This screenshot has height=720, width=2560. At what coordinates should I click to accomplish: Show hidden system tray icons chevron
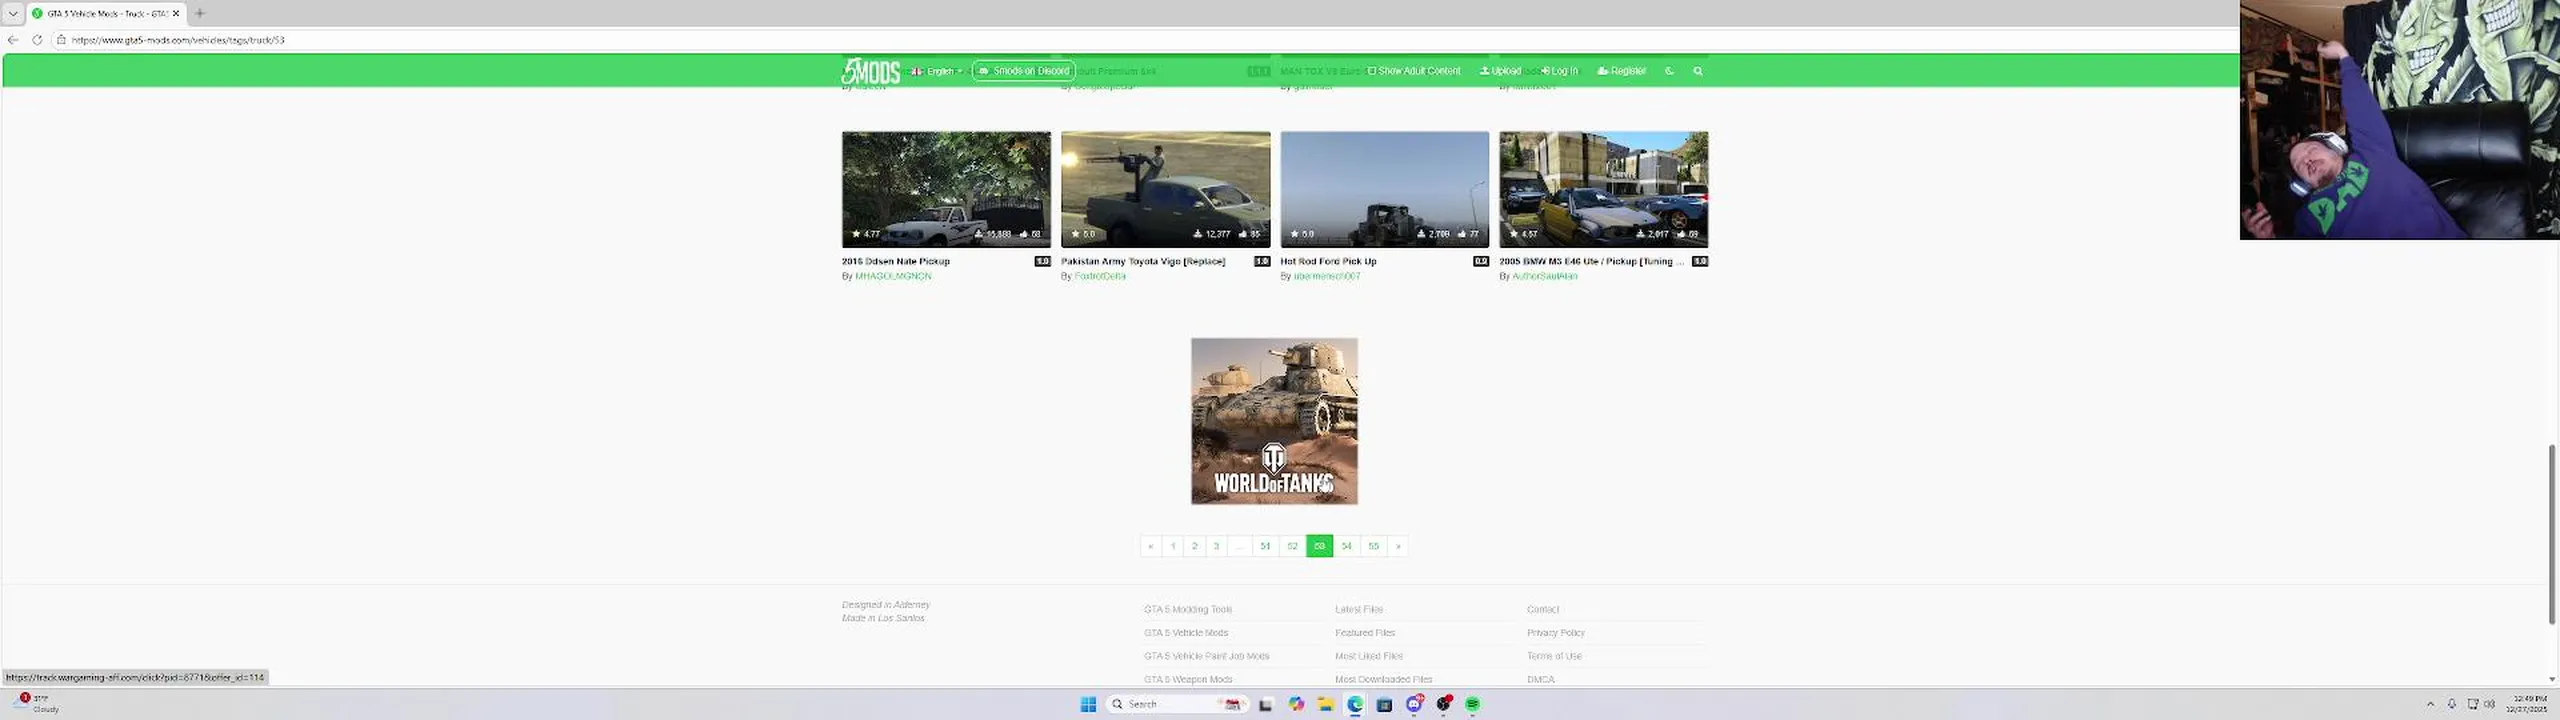point(2431,704)
